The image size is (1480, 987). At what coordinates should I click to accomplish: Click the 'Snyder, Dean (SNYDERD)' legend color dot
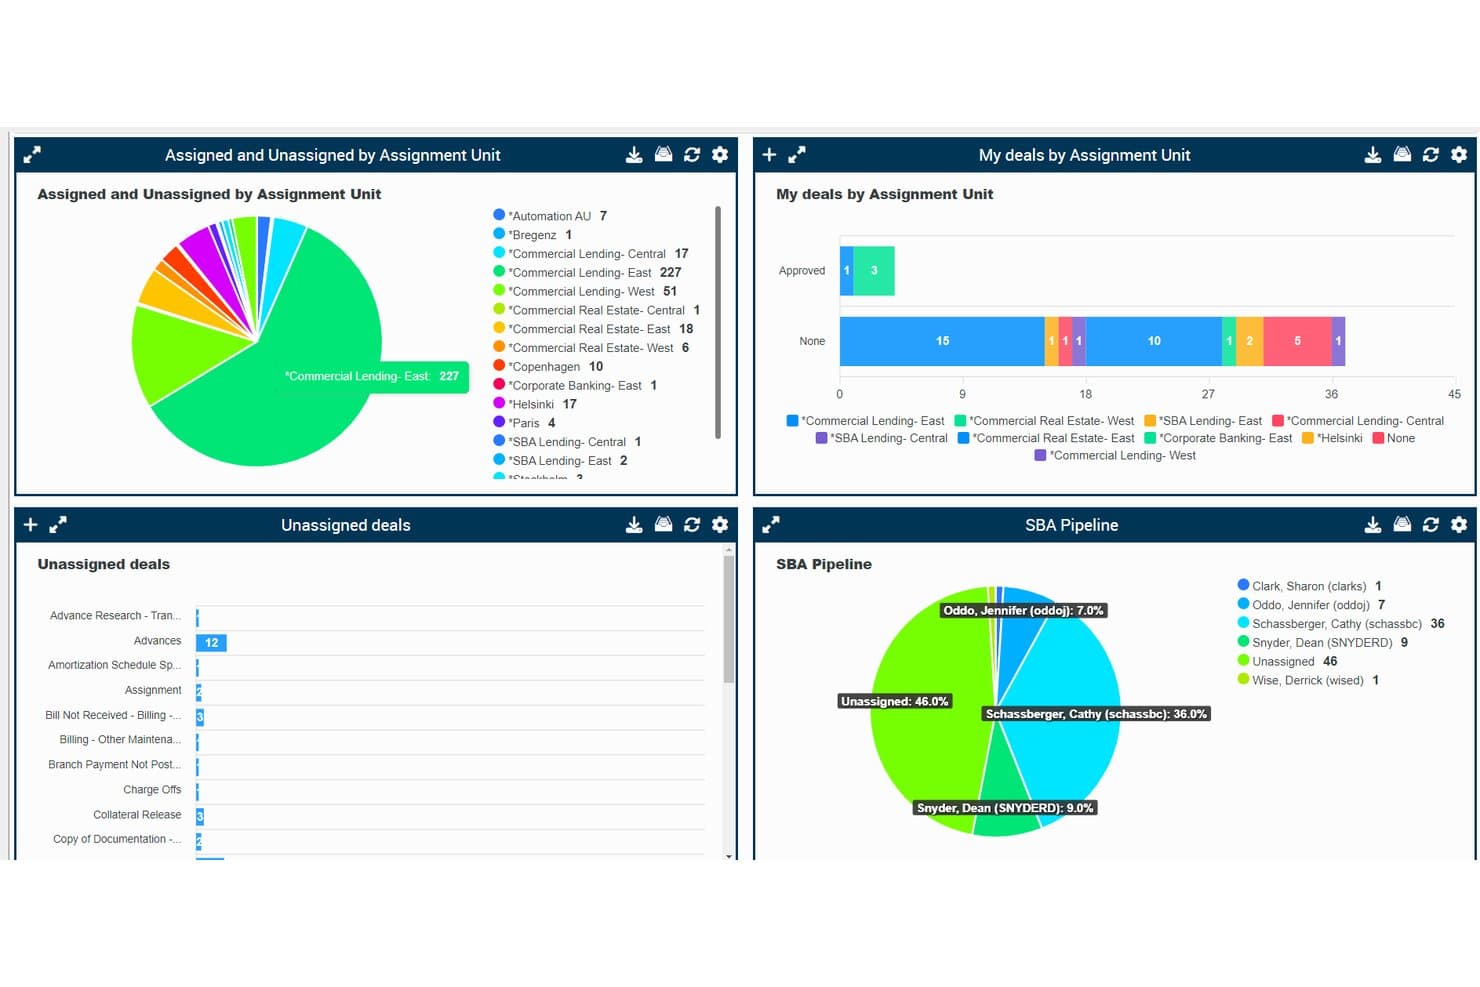tap(1243, 642)
